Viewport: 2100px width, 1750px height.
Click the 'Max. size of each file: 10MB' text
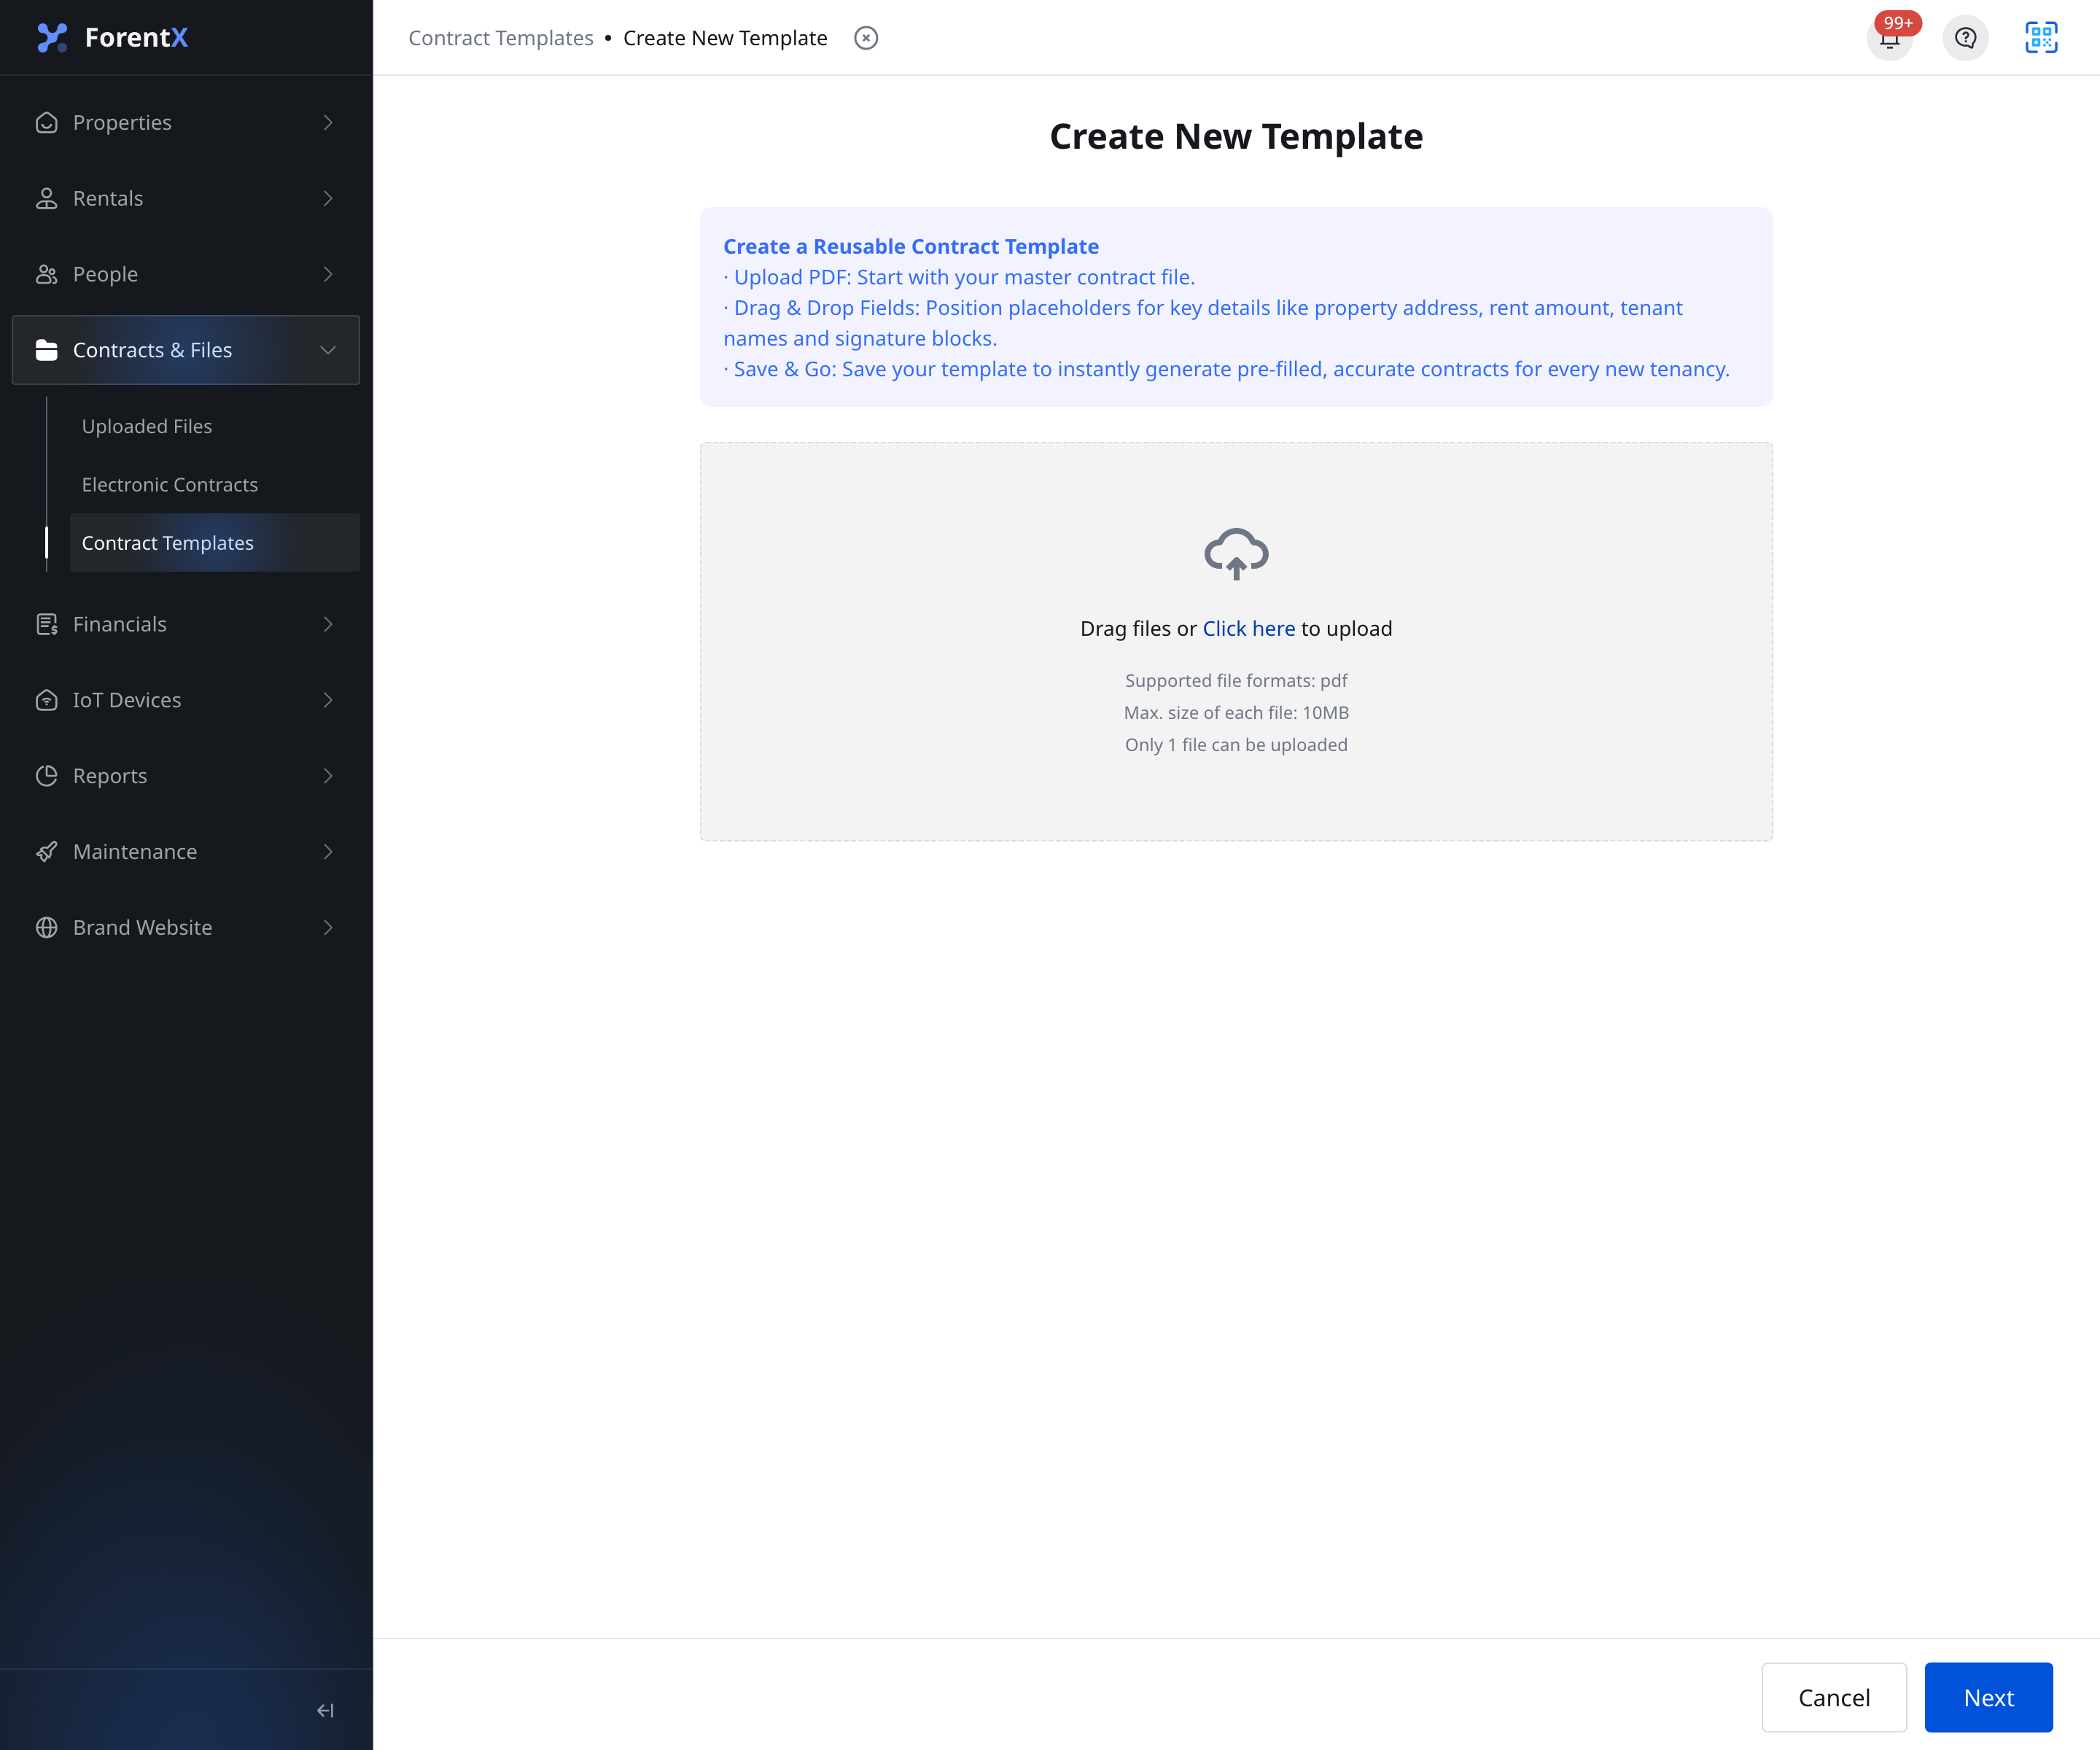point(1236,712)
